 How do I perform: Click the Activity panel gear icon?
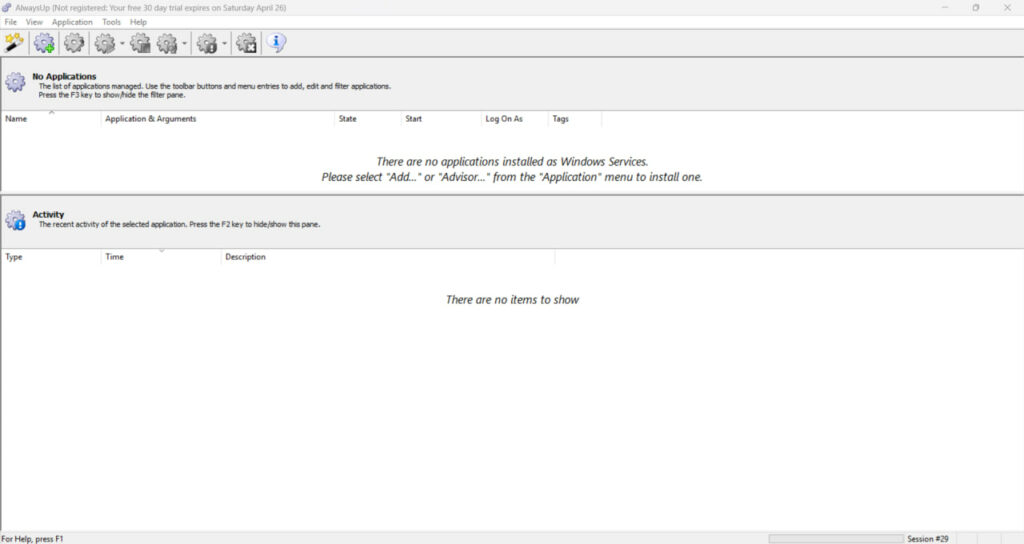15,220
